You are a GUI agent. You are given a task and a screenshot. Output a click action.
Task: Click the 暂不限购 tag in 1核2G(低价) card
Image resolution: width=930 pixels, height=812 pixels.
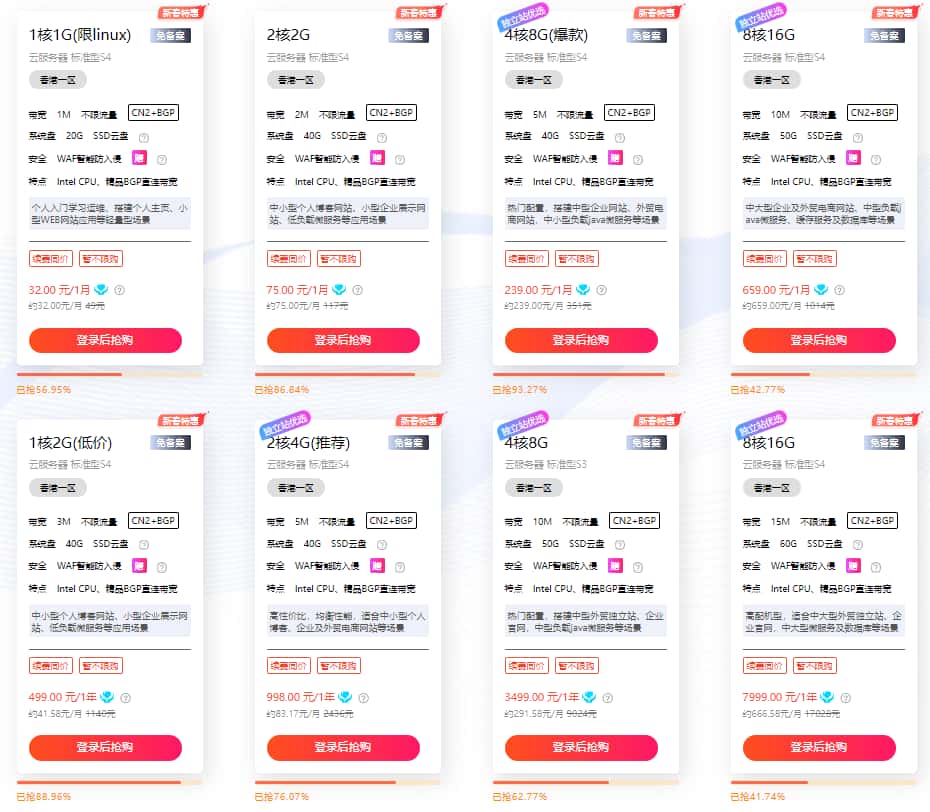tap(101, 665)
